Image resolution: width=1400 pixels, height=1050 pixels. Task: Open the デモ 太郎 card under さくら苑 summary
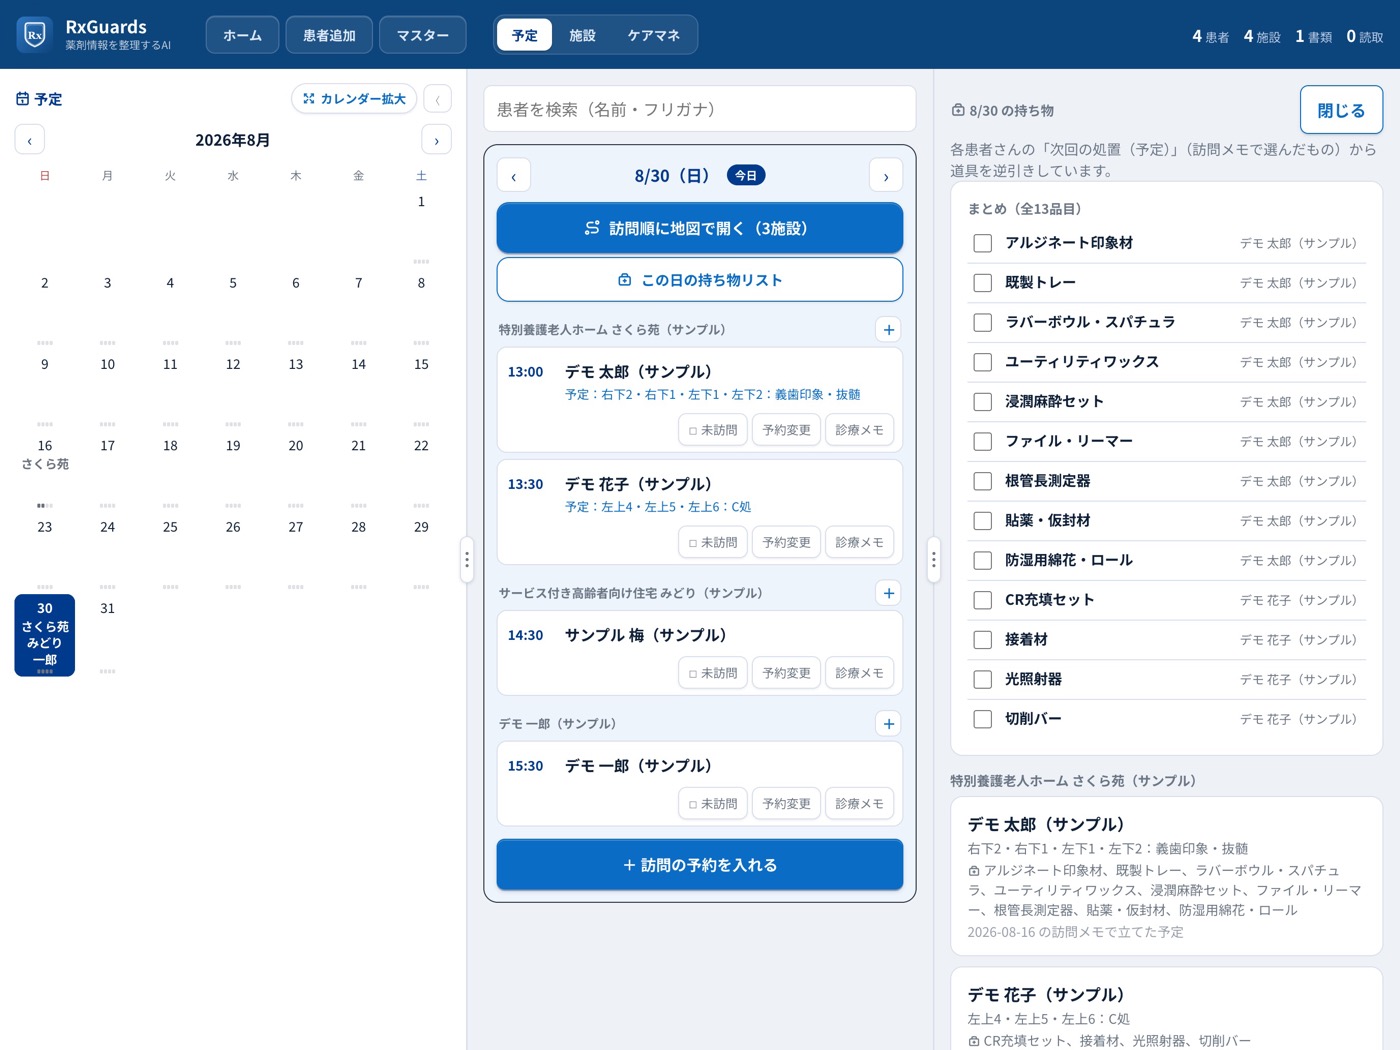[1166, 877]
